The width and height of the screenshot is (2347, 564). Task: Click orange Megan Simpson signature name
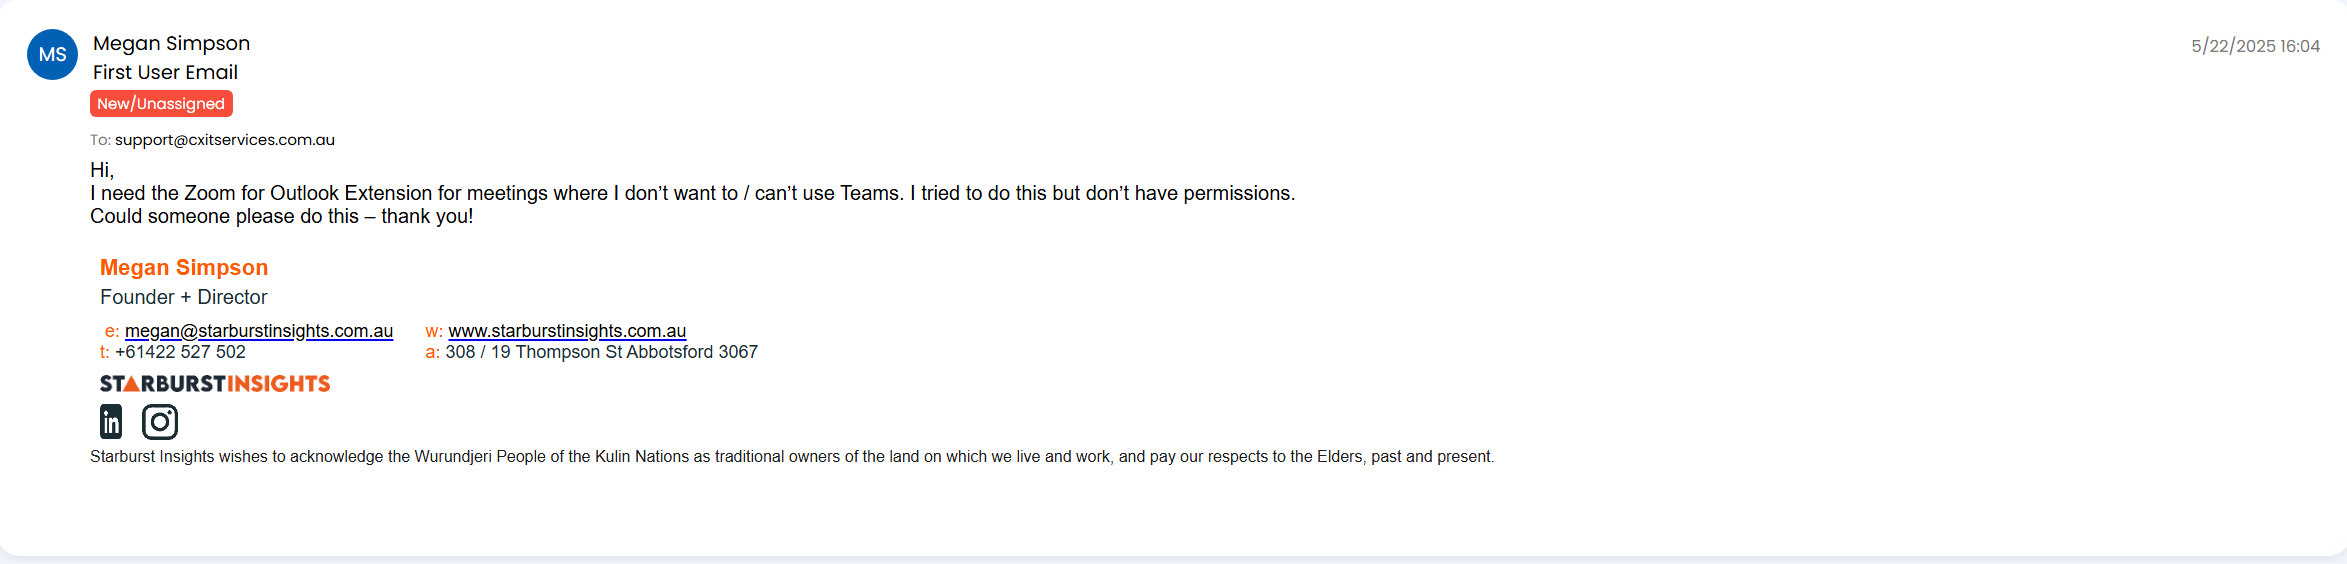(x=184, y=268)
